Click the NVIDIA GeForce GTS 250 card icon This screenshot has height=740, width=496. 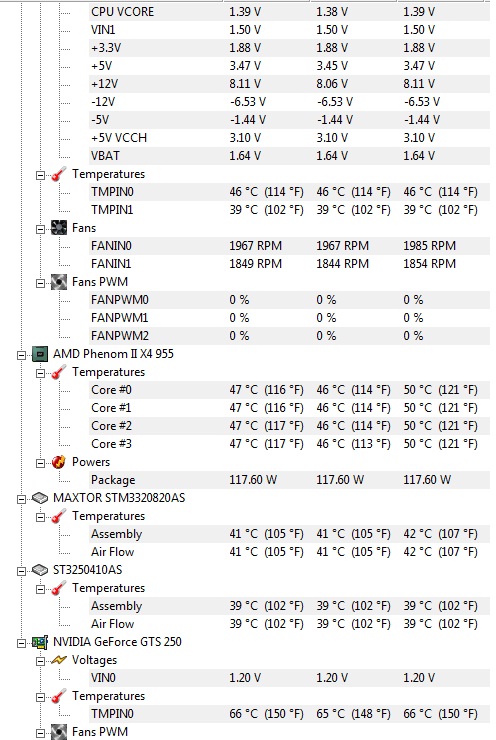click(x=40, y=642)
